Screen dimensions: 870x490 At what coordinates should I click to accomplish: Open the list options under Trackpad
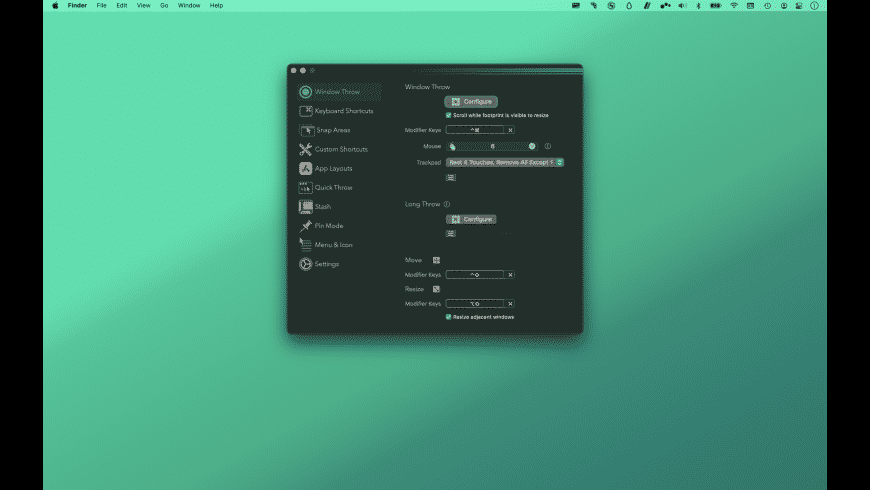(x=451, y=177)
